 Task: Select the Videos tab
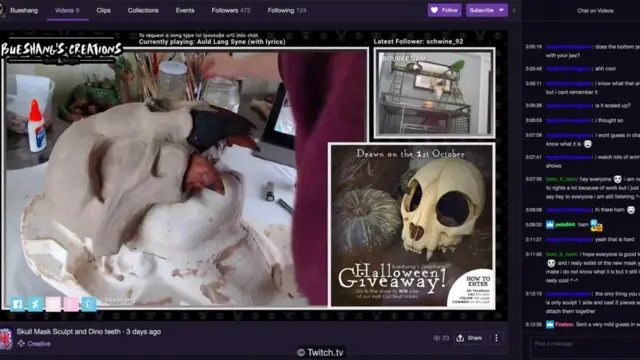point(67,11)
